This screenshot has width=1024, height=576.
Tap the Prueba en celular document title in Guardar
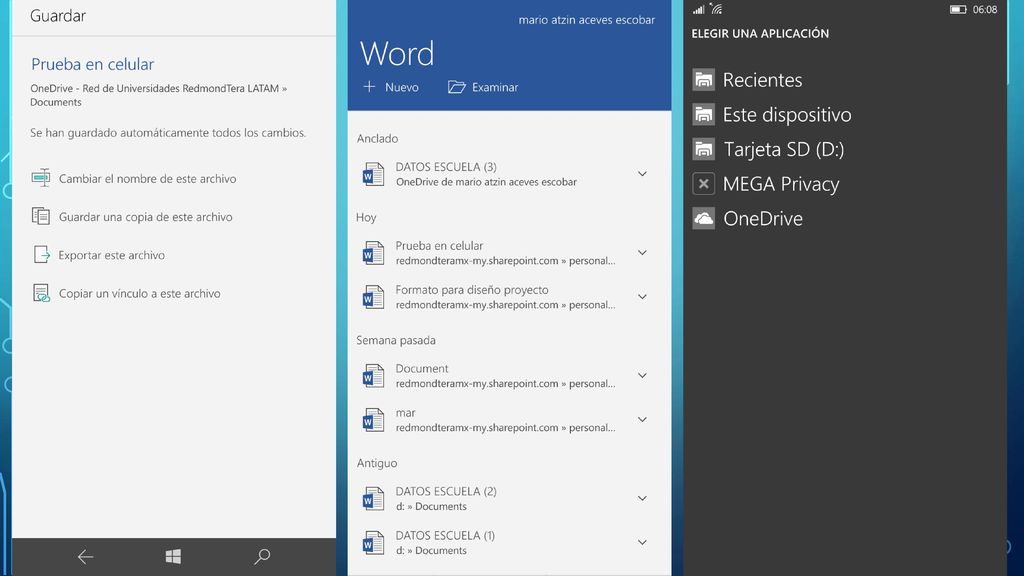(93, 64)
